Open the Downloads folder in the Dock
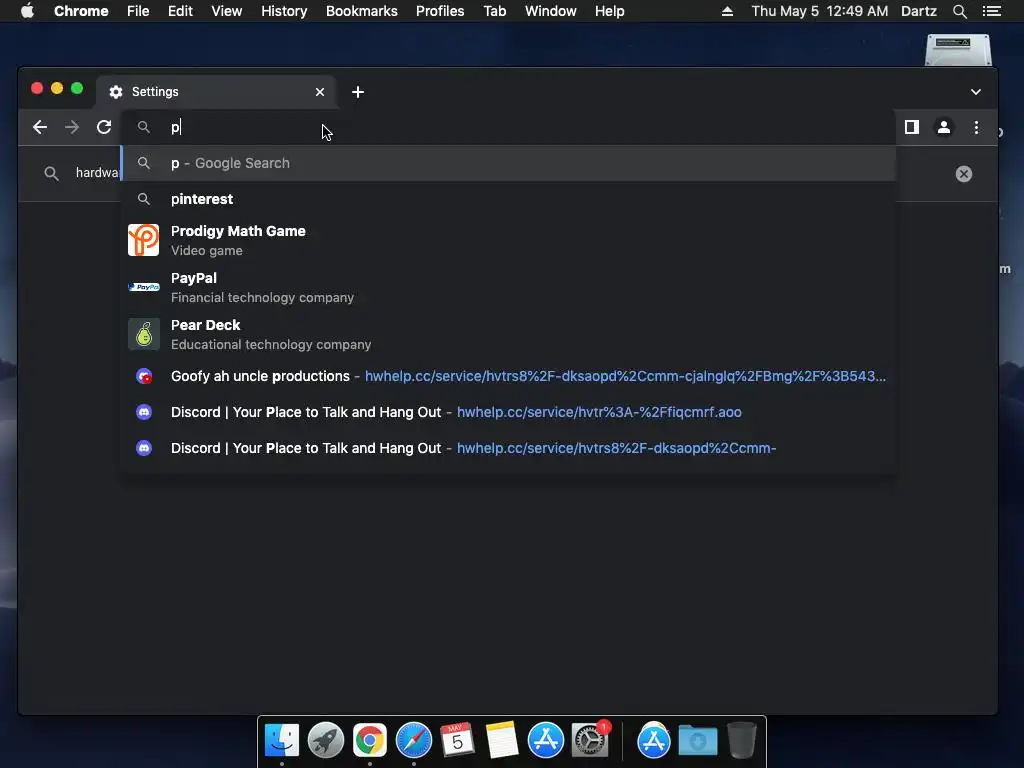This screenshot has width=1024, height=768. click(x=697, y=740)
